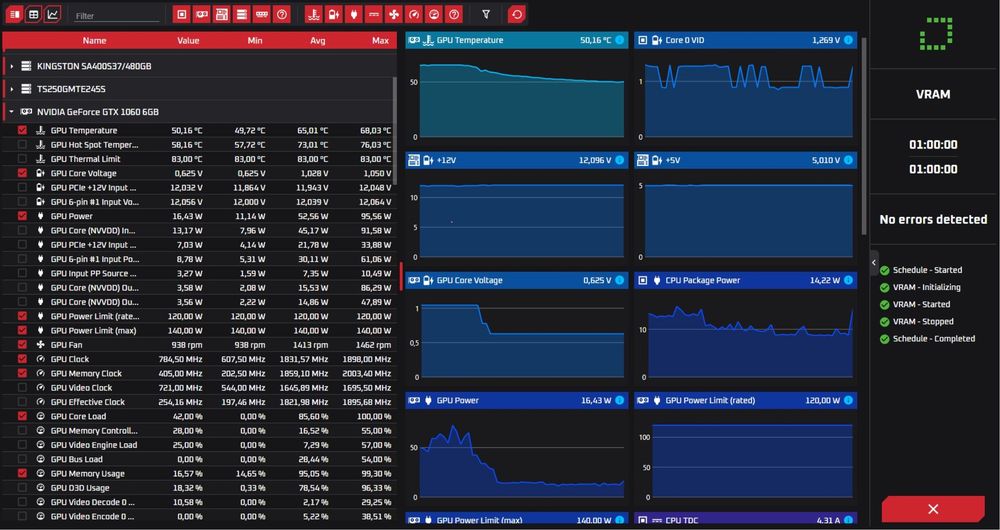Select the GPU Temperature graph header
This screenshot has width=1000, height=530.
click(517, 40)
